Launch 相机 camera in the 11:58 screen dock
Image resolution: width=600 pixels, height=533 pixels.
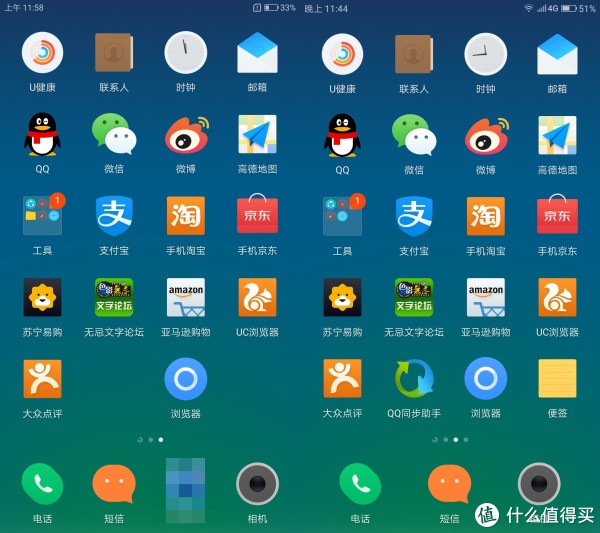[x=257, y=484]
